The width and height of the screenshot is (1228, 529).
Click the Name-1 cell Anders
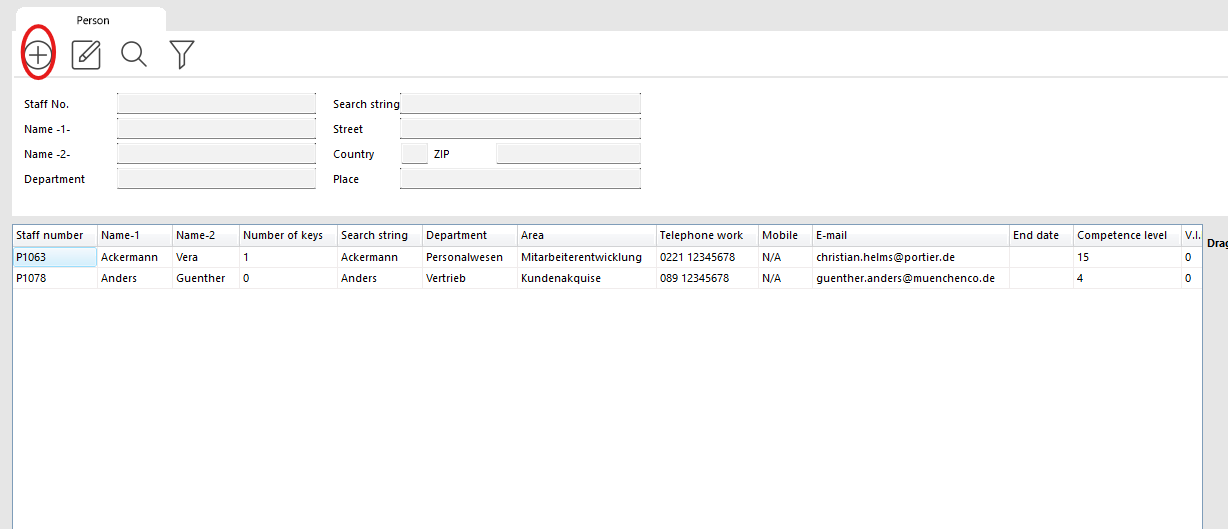(135, 278)
